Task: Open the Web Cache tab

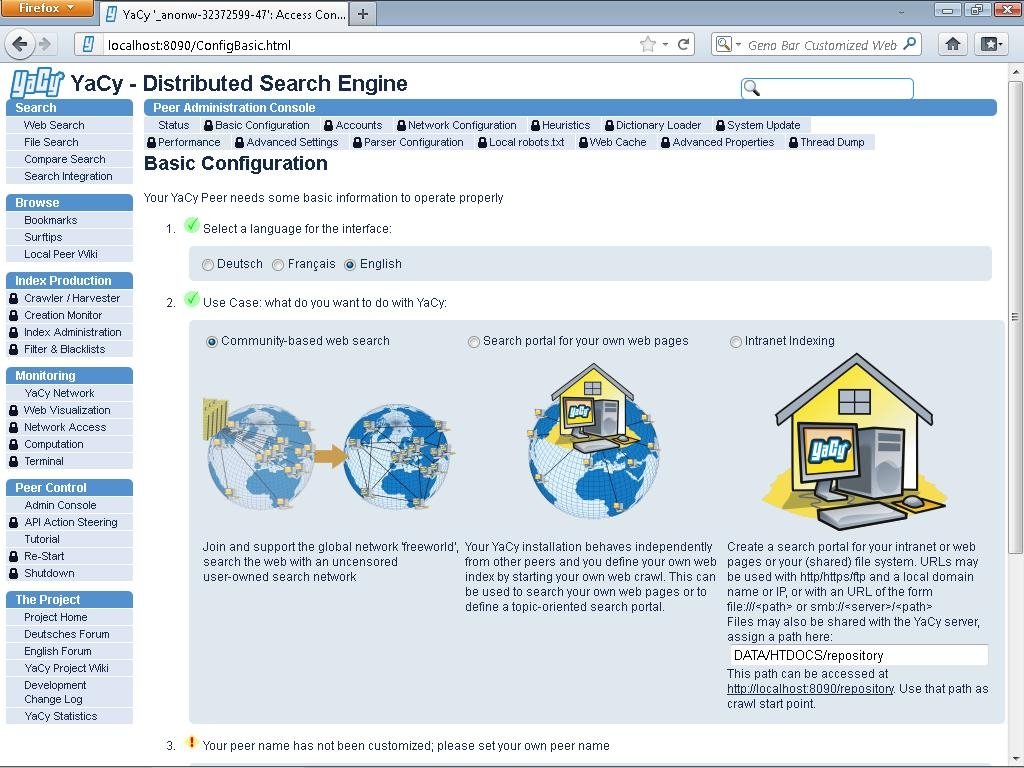Action: click(618, 142)
